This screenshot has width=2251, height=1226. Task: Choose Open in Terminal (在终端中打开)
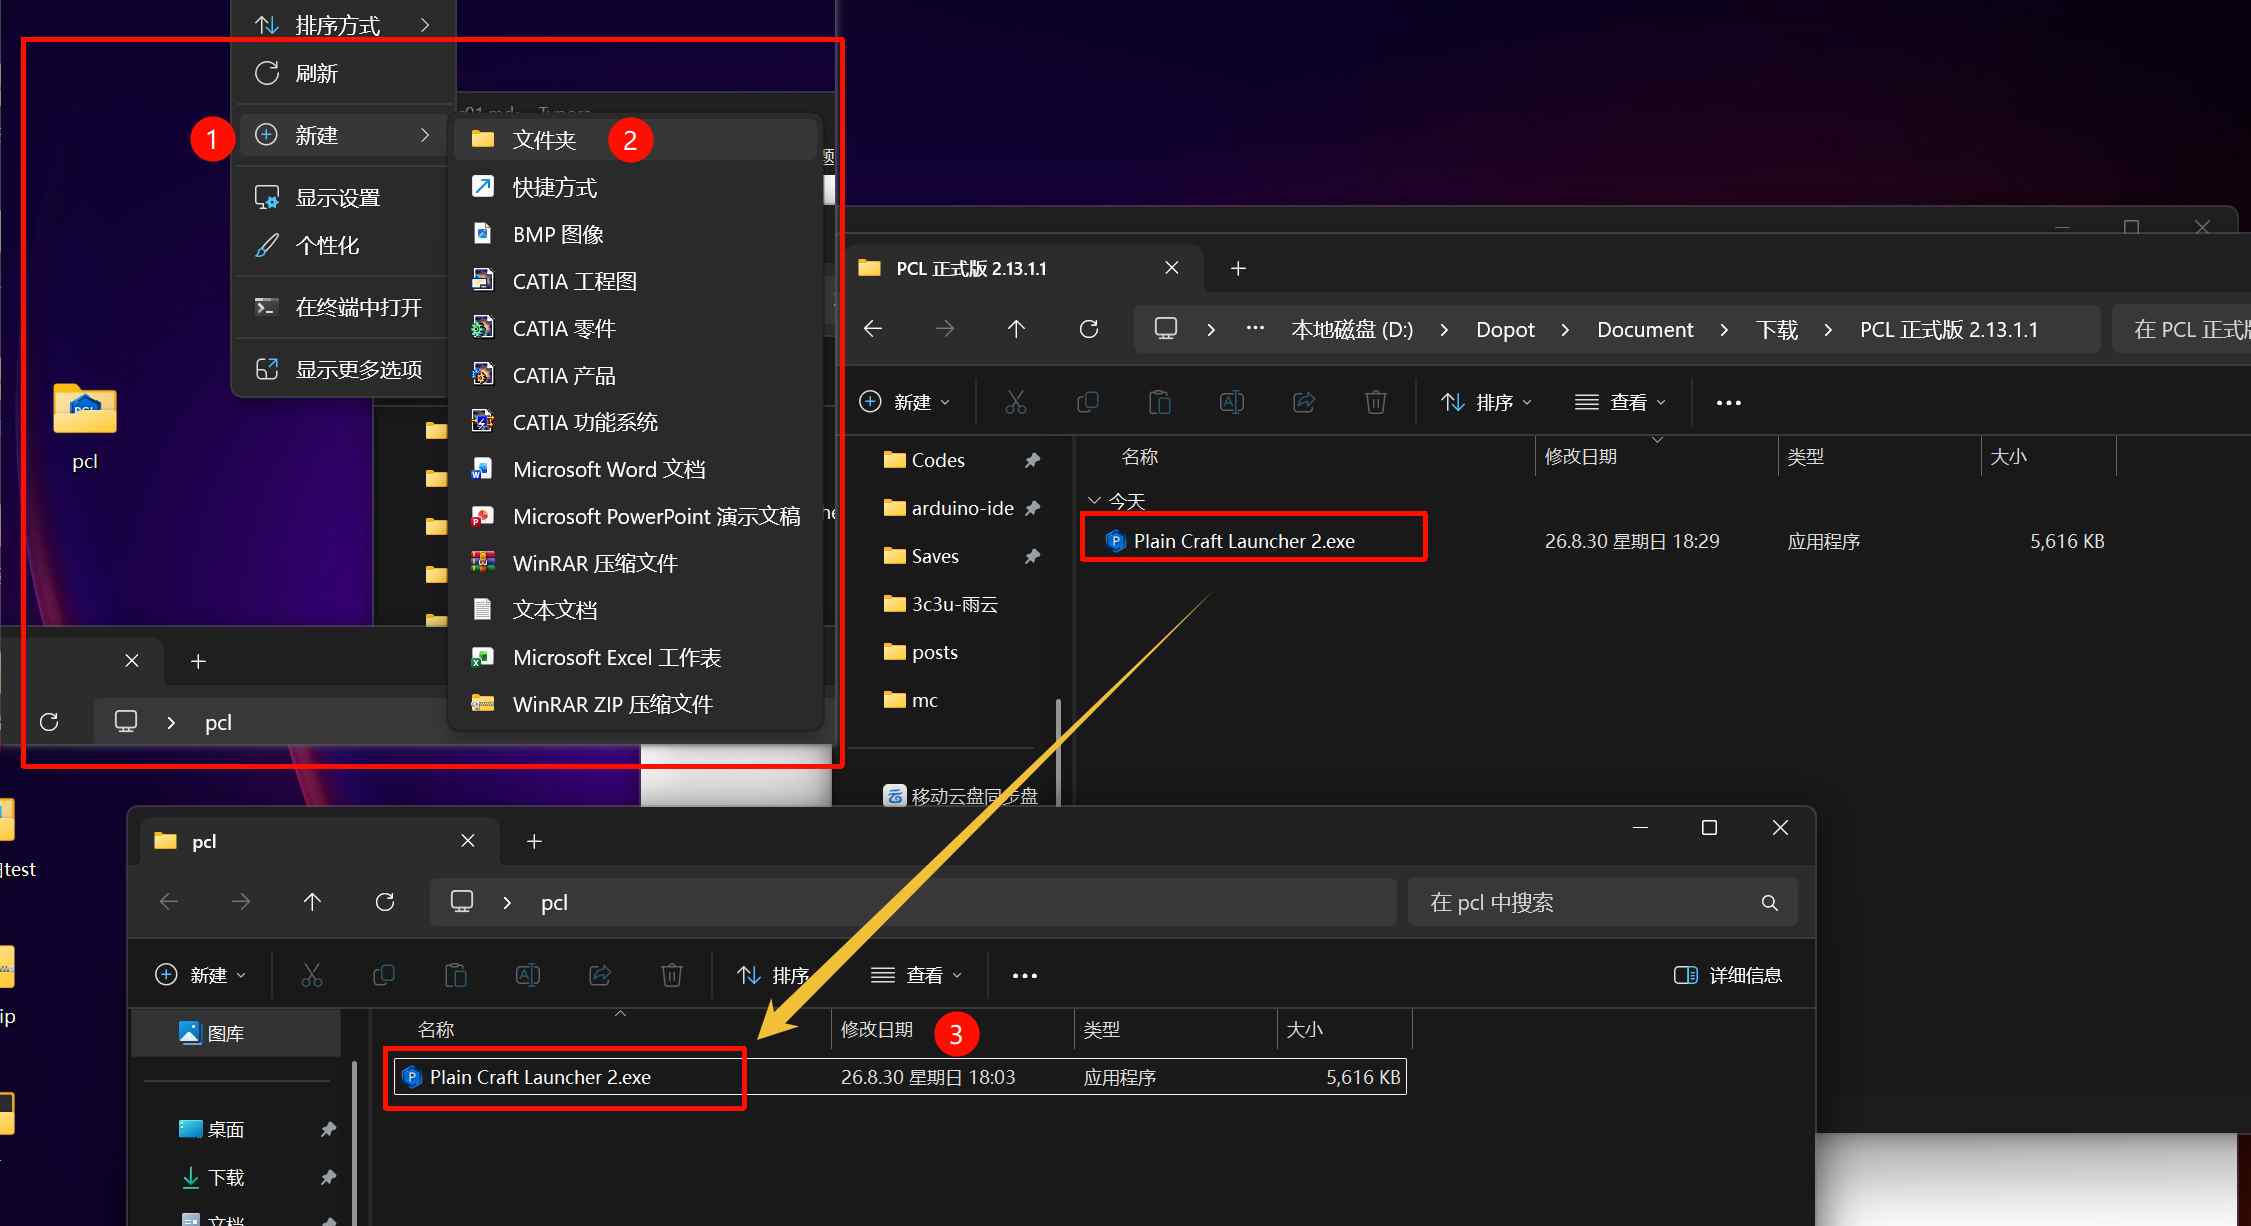coord(343,307)
